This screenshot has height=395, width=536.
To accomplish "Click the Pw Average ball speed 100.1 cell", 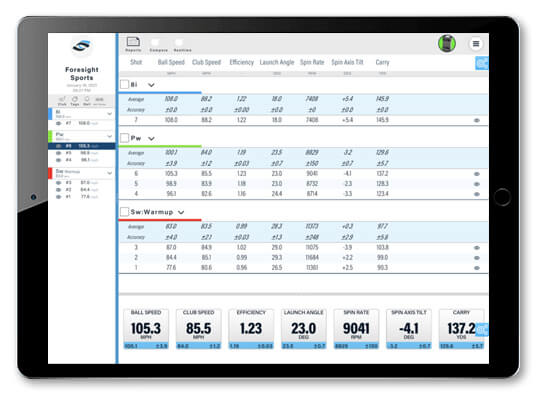I will click(x=171, y=152).
